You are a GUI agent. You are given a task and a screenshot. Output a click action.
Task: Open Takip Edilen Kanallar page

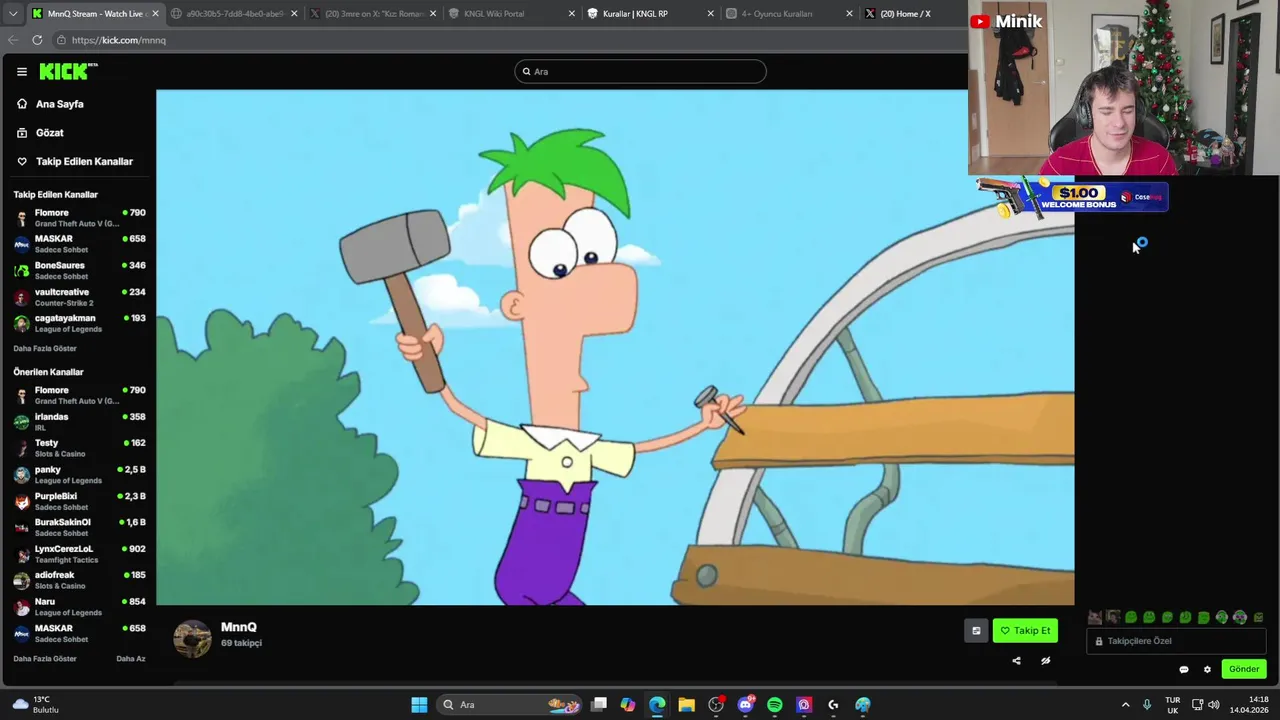(84, 161)
